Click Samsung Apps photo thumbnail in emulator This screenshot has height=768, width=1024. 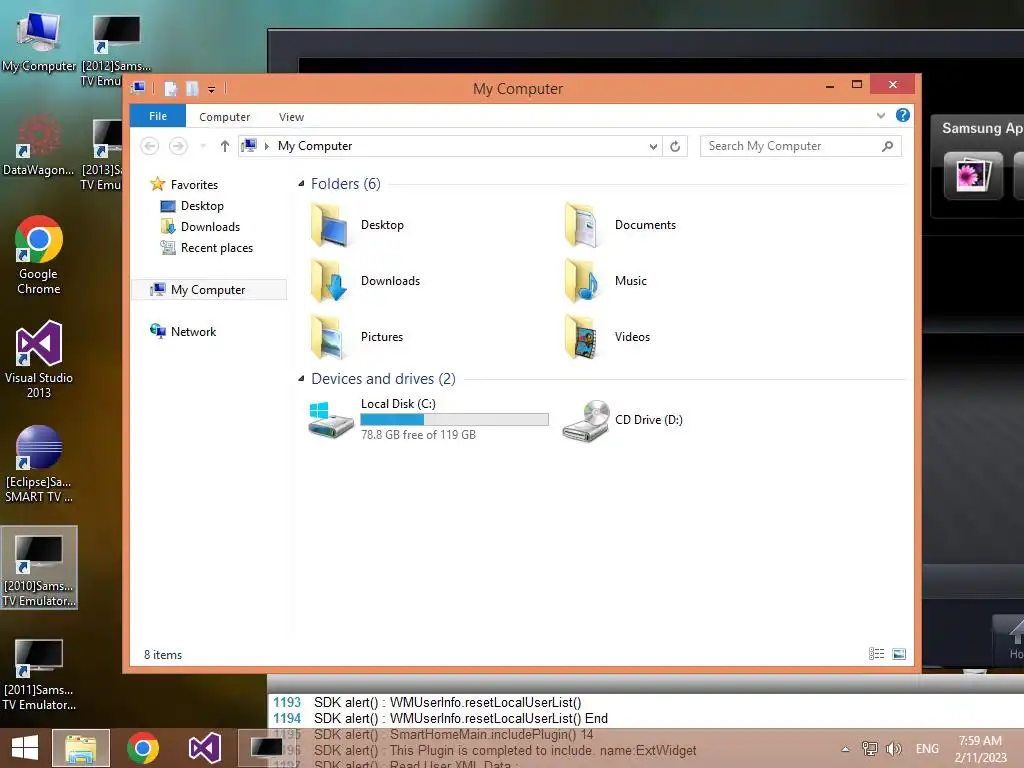click(x=973, y=175)
